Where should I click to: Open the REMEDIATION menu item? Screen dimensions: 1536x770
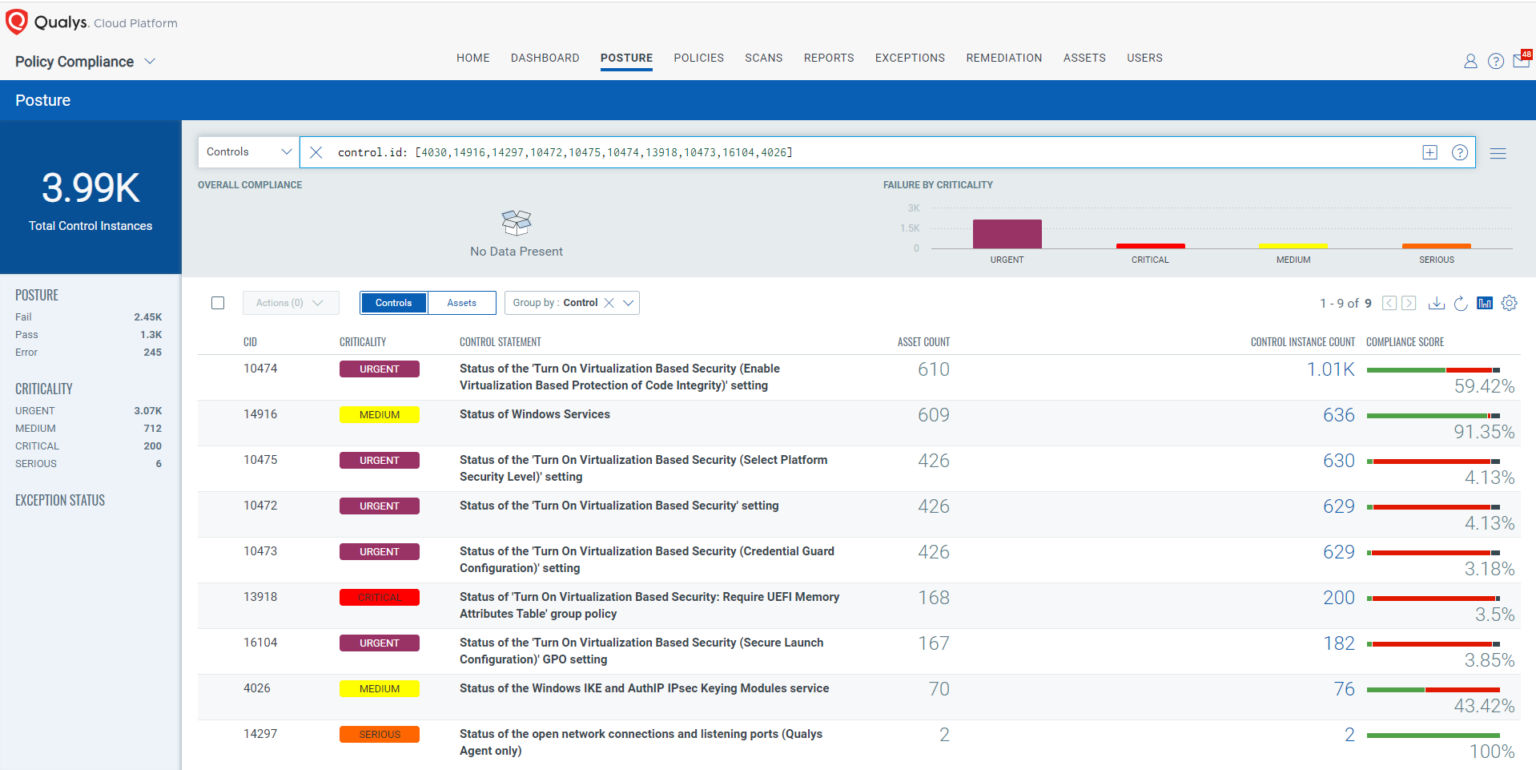[x=1004, y=58]
